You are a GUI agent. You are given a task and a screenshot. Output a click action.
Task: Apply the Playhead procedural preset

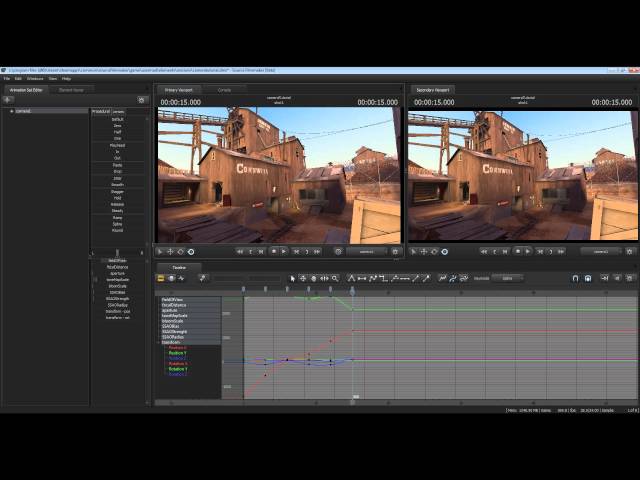(x=118, y=145)
